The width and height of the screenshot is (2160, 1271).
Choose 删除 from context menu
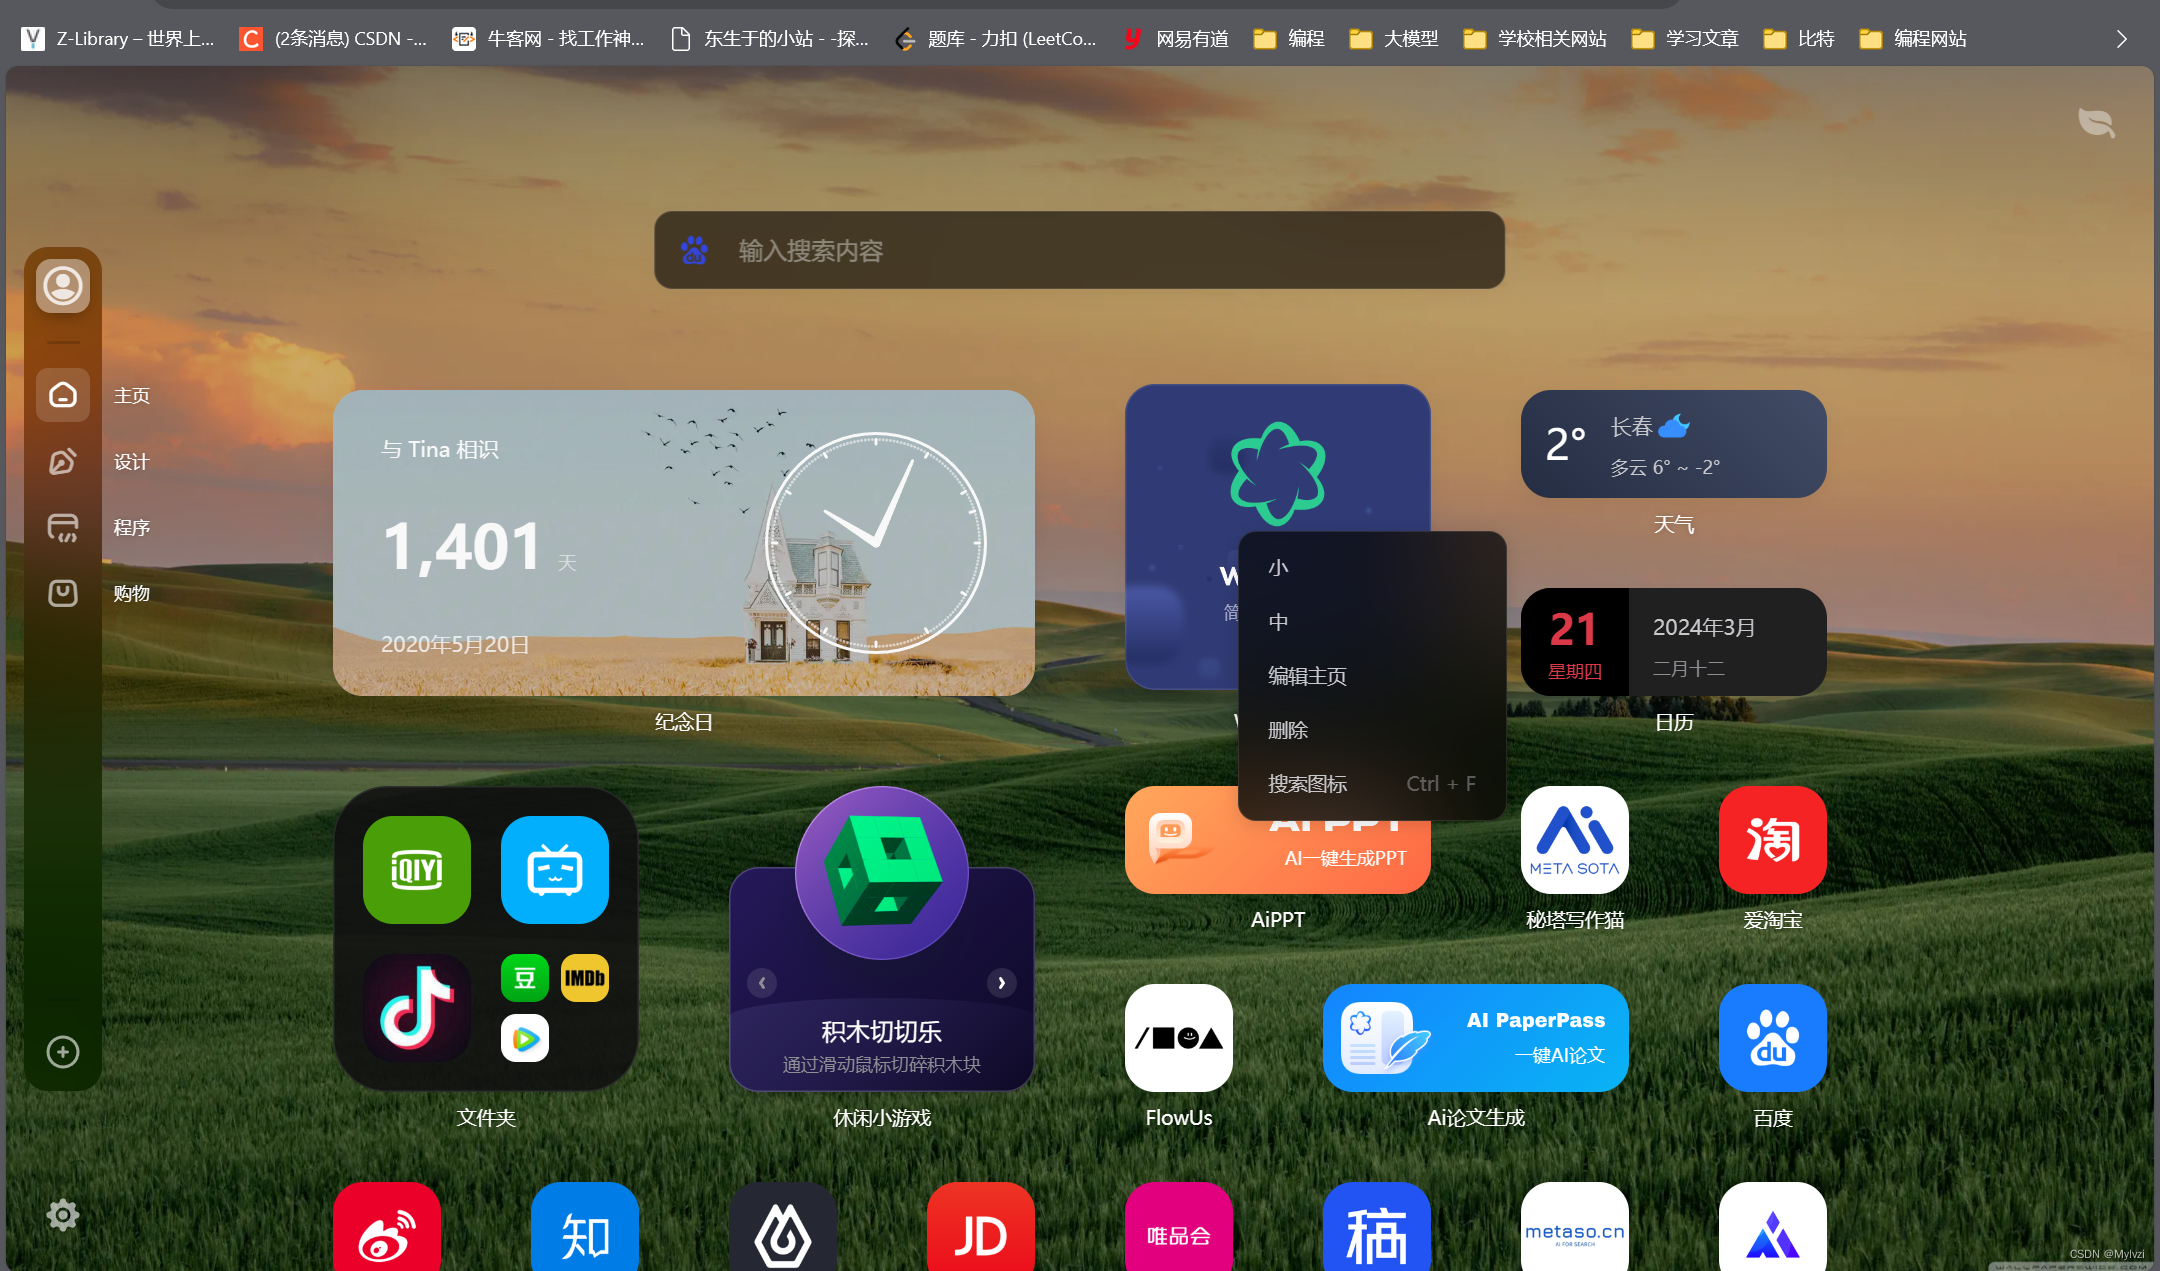[x=1288, y=730]
